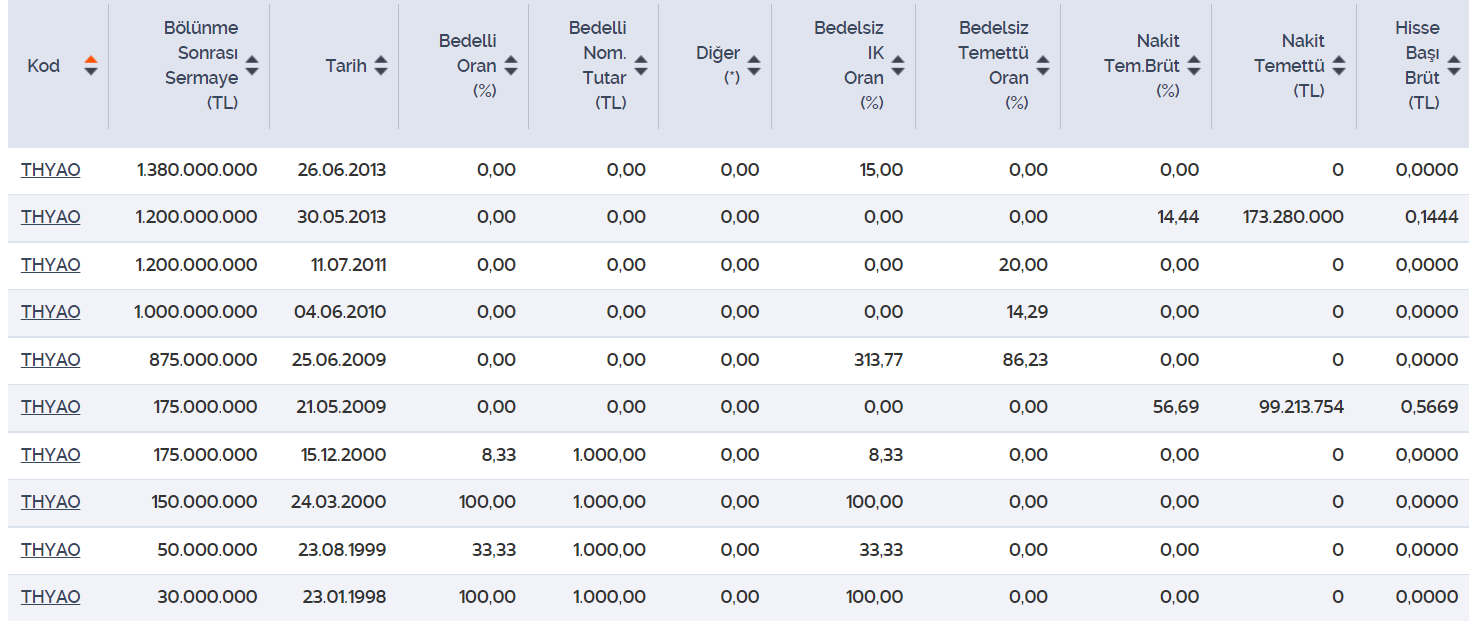The image size is (1469, 621).
Task: Select the date cell 30.05.2013
Action: click(x=342, y=217)
